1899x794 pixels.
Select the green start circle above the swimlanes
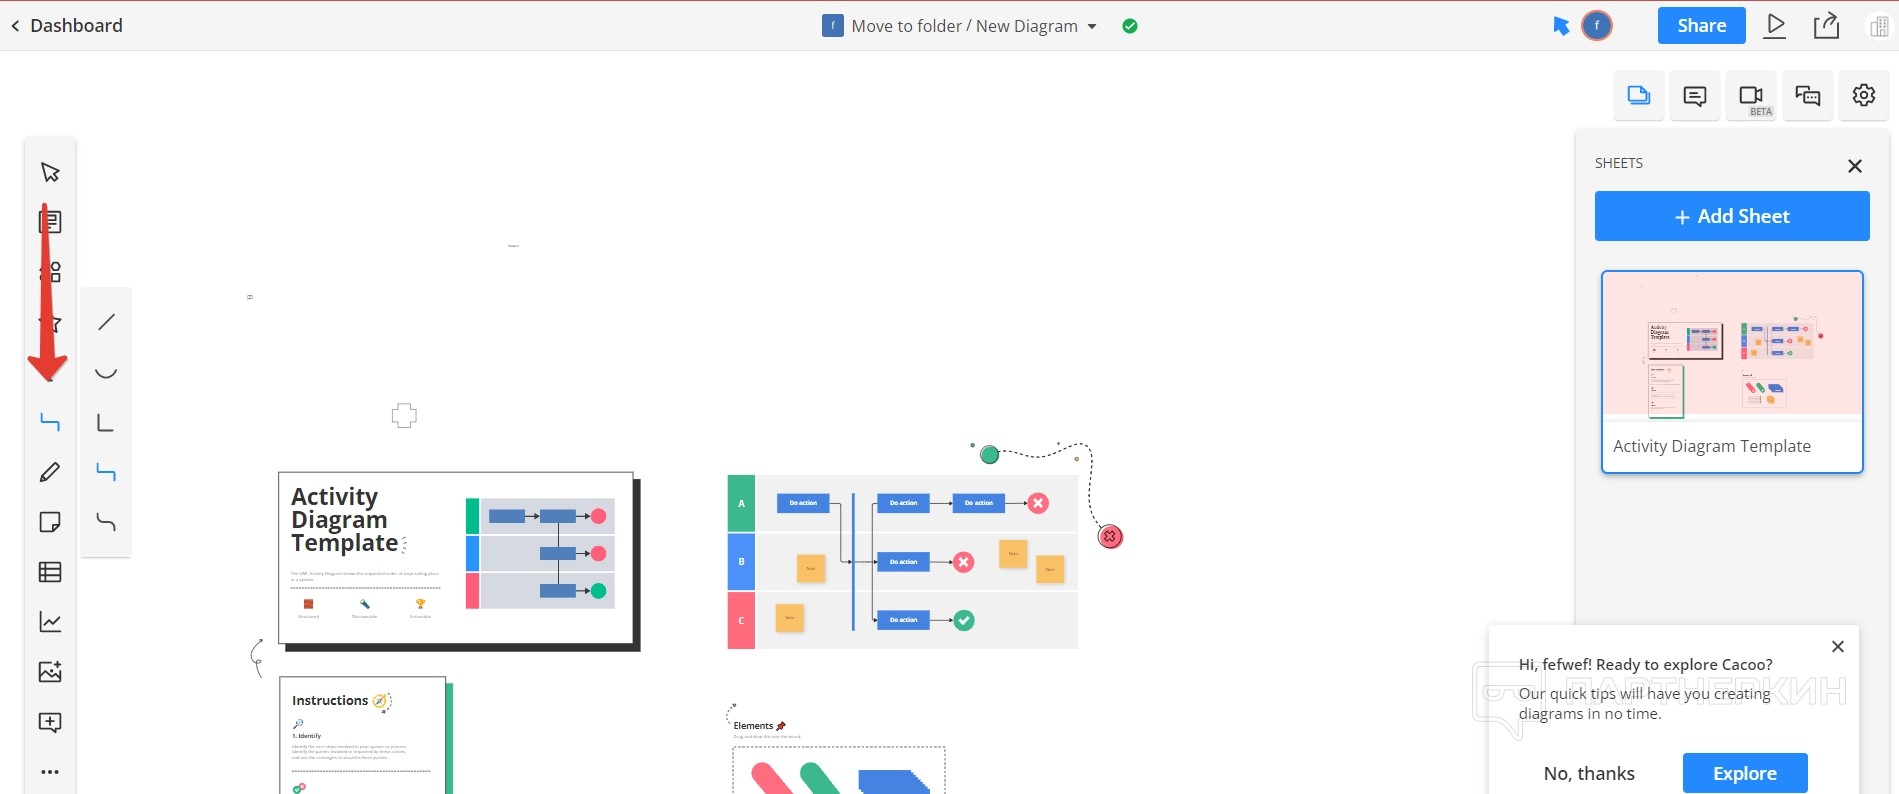pyautogui.click(x=990, y=455)
